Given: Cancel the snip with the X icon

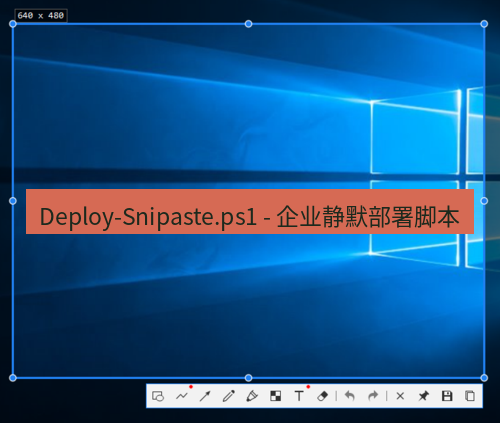Looking at the screenshot, I should [400, 396].
